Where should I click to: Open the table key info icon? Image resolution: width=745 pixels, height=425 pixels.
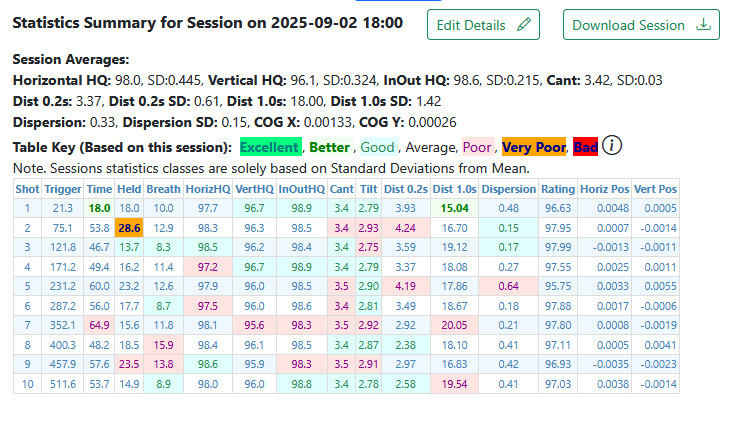[x=612, y=146]
